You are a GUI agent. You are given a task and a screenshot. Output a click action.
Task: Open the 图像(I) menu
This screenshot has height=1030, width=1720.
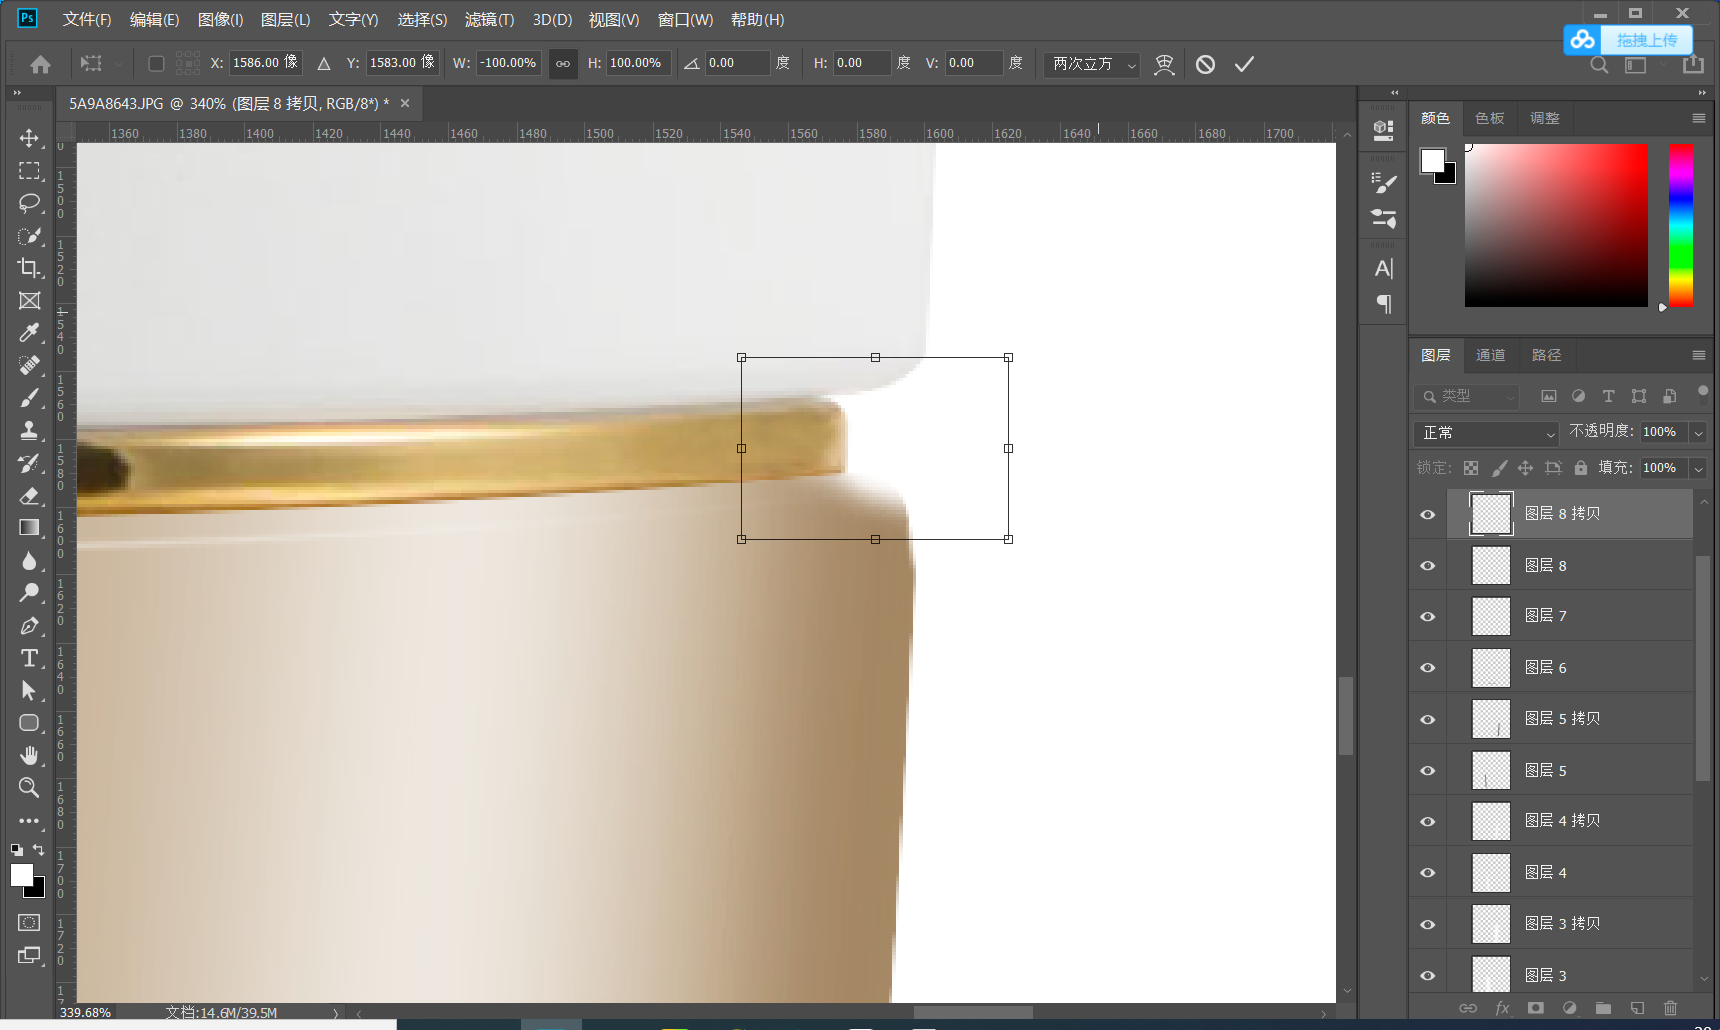(220, 20)
